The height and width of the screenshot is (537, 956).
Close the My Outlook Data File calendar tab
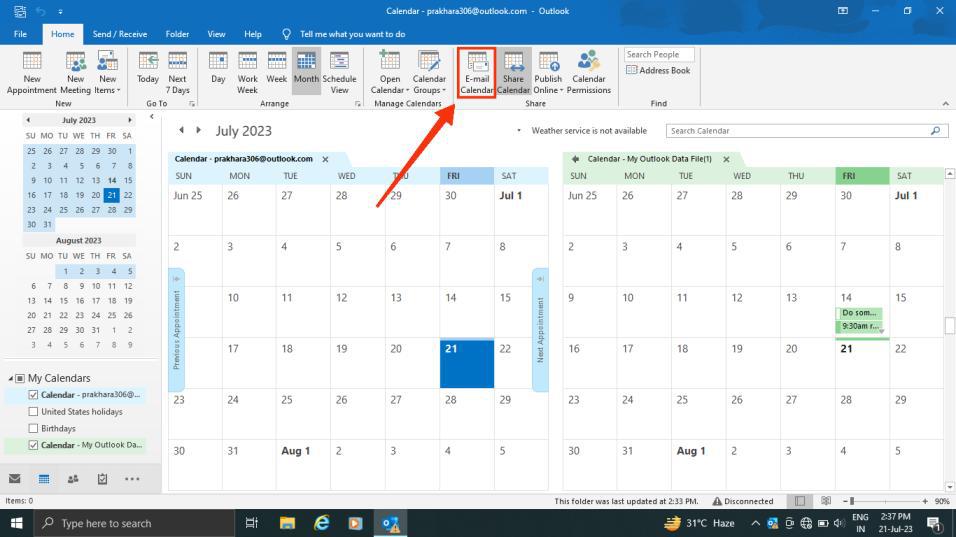coord(726,159)
